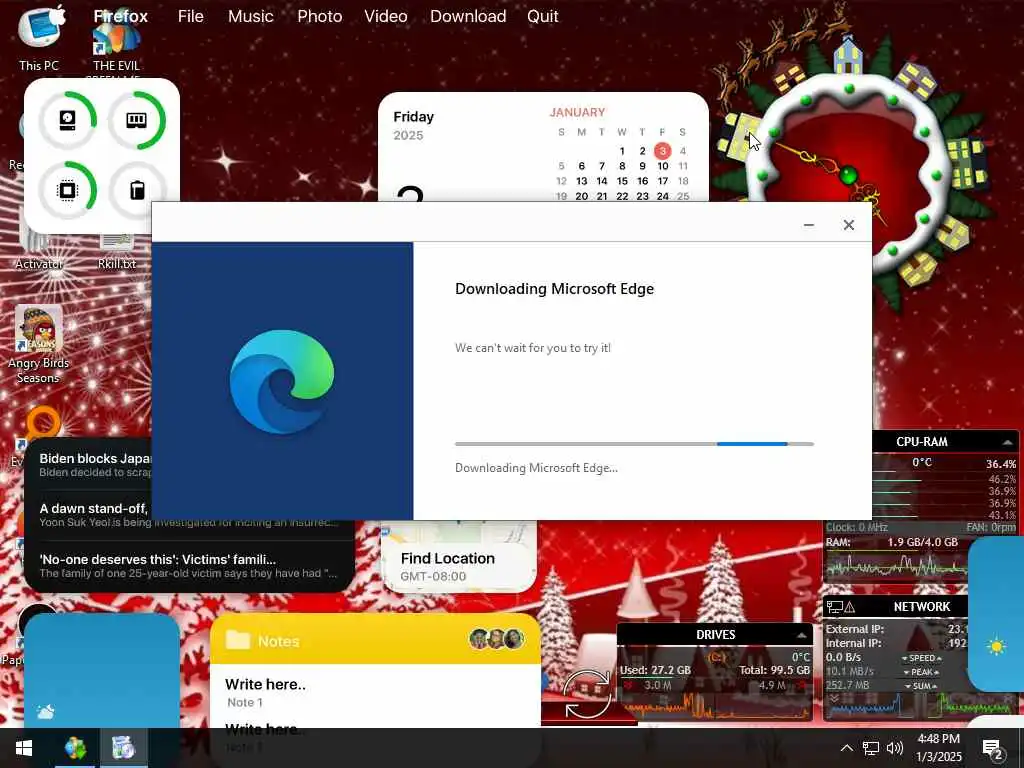This screenshot has width=1024, height=768.
Task: Collapse the DRIVES gadget arrow
Action: coord(801,635)
